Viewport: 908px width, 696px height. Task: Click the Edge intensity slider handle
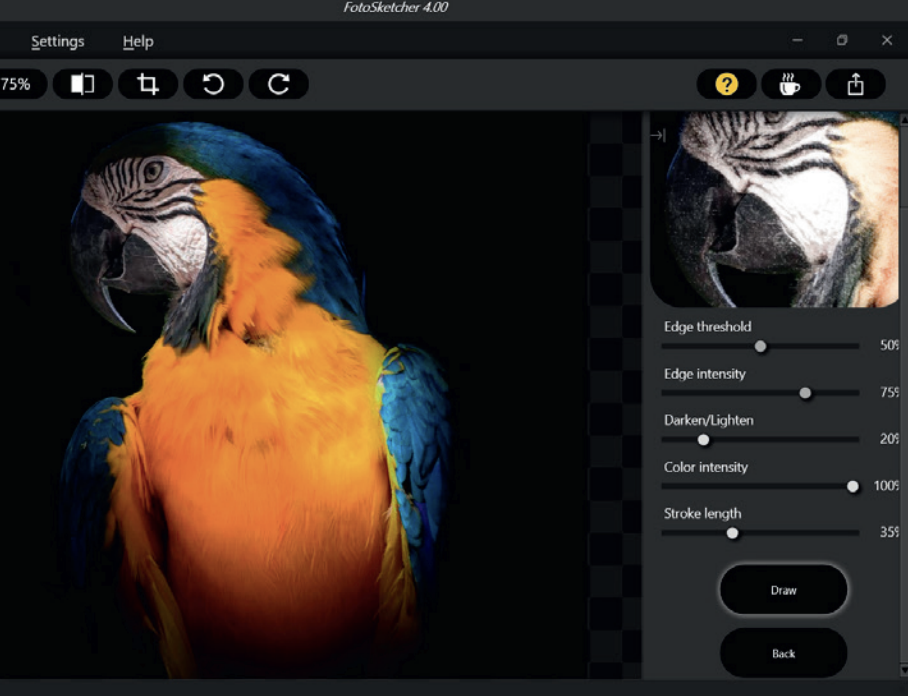click(805, 393)
